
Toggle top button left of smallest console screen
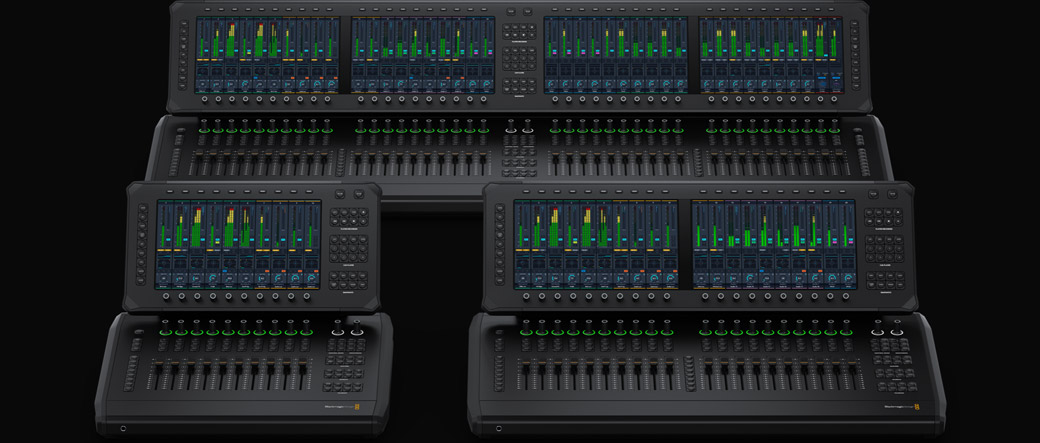(143, 209)
